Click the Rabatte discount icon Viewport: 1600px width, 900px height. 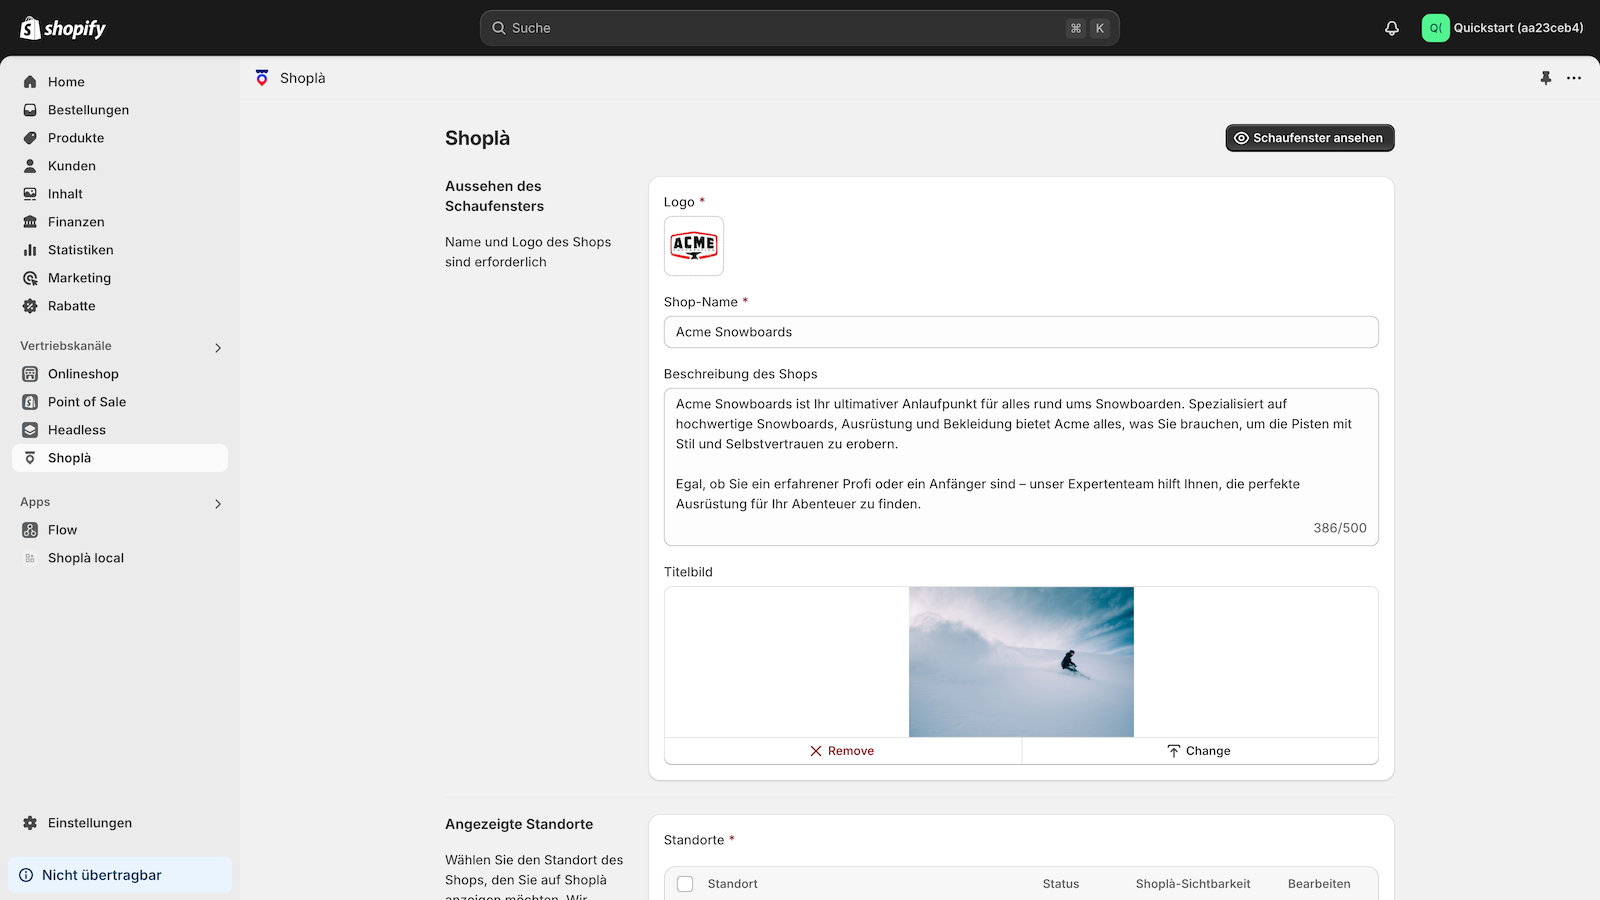[30, 306]
